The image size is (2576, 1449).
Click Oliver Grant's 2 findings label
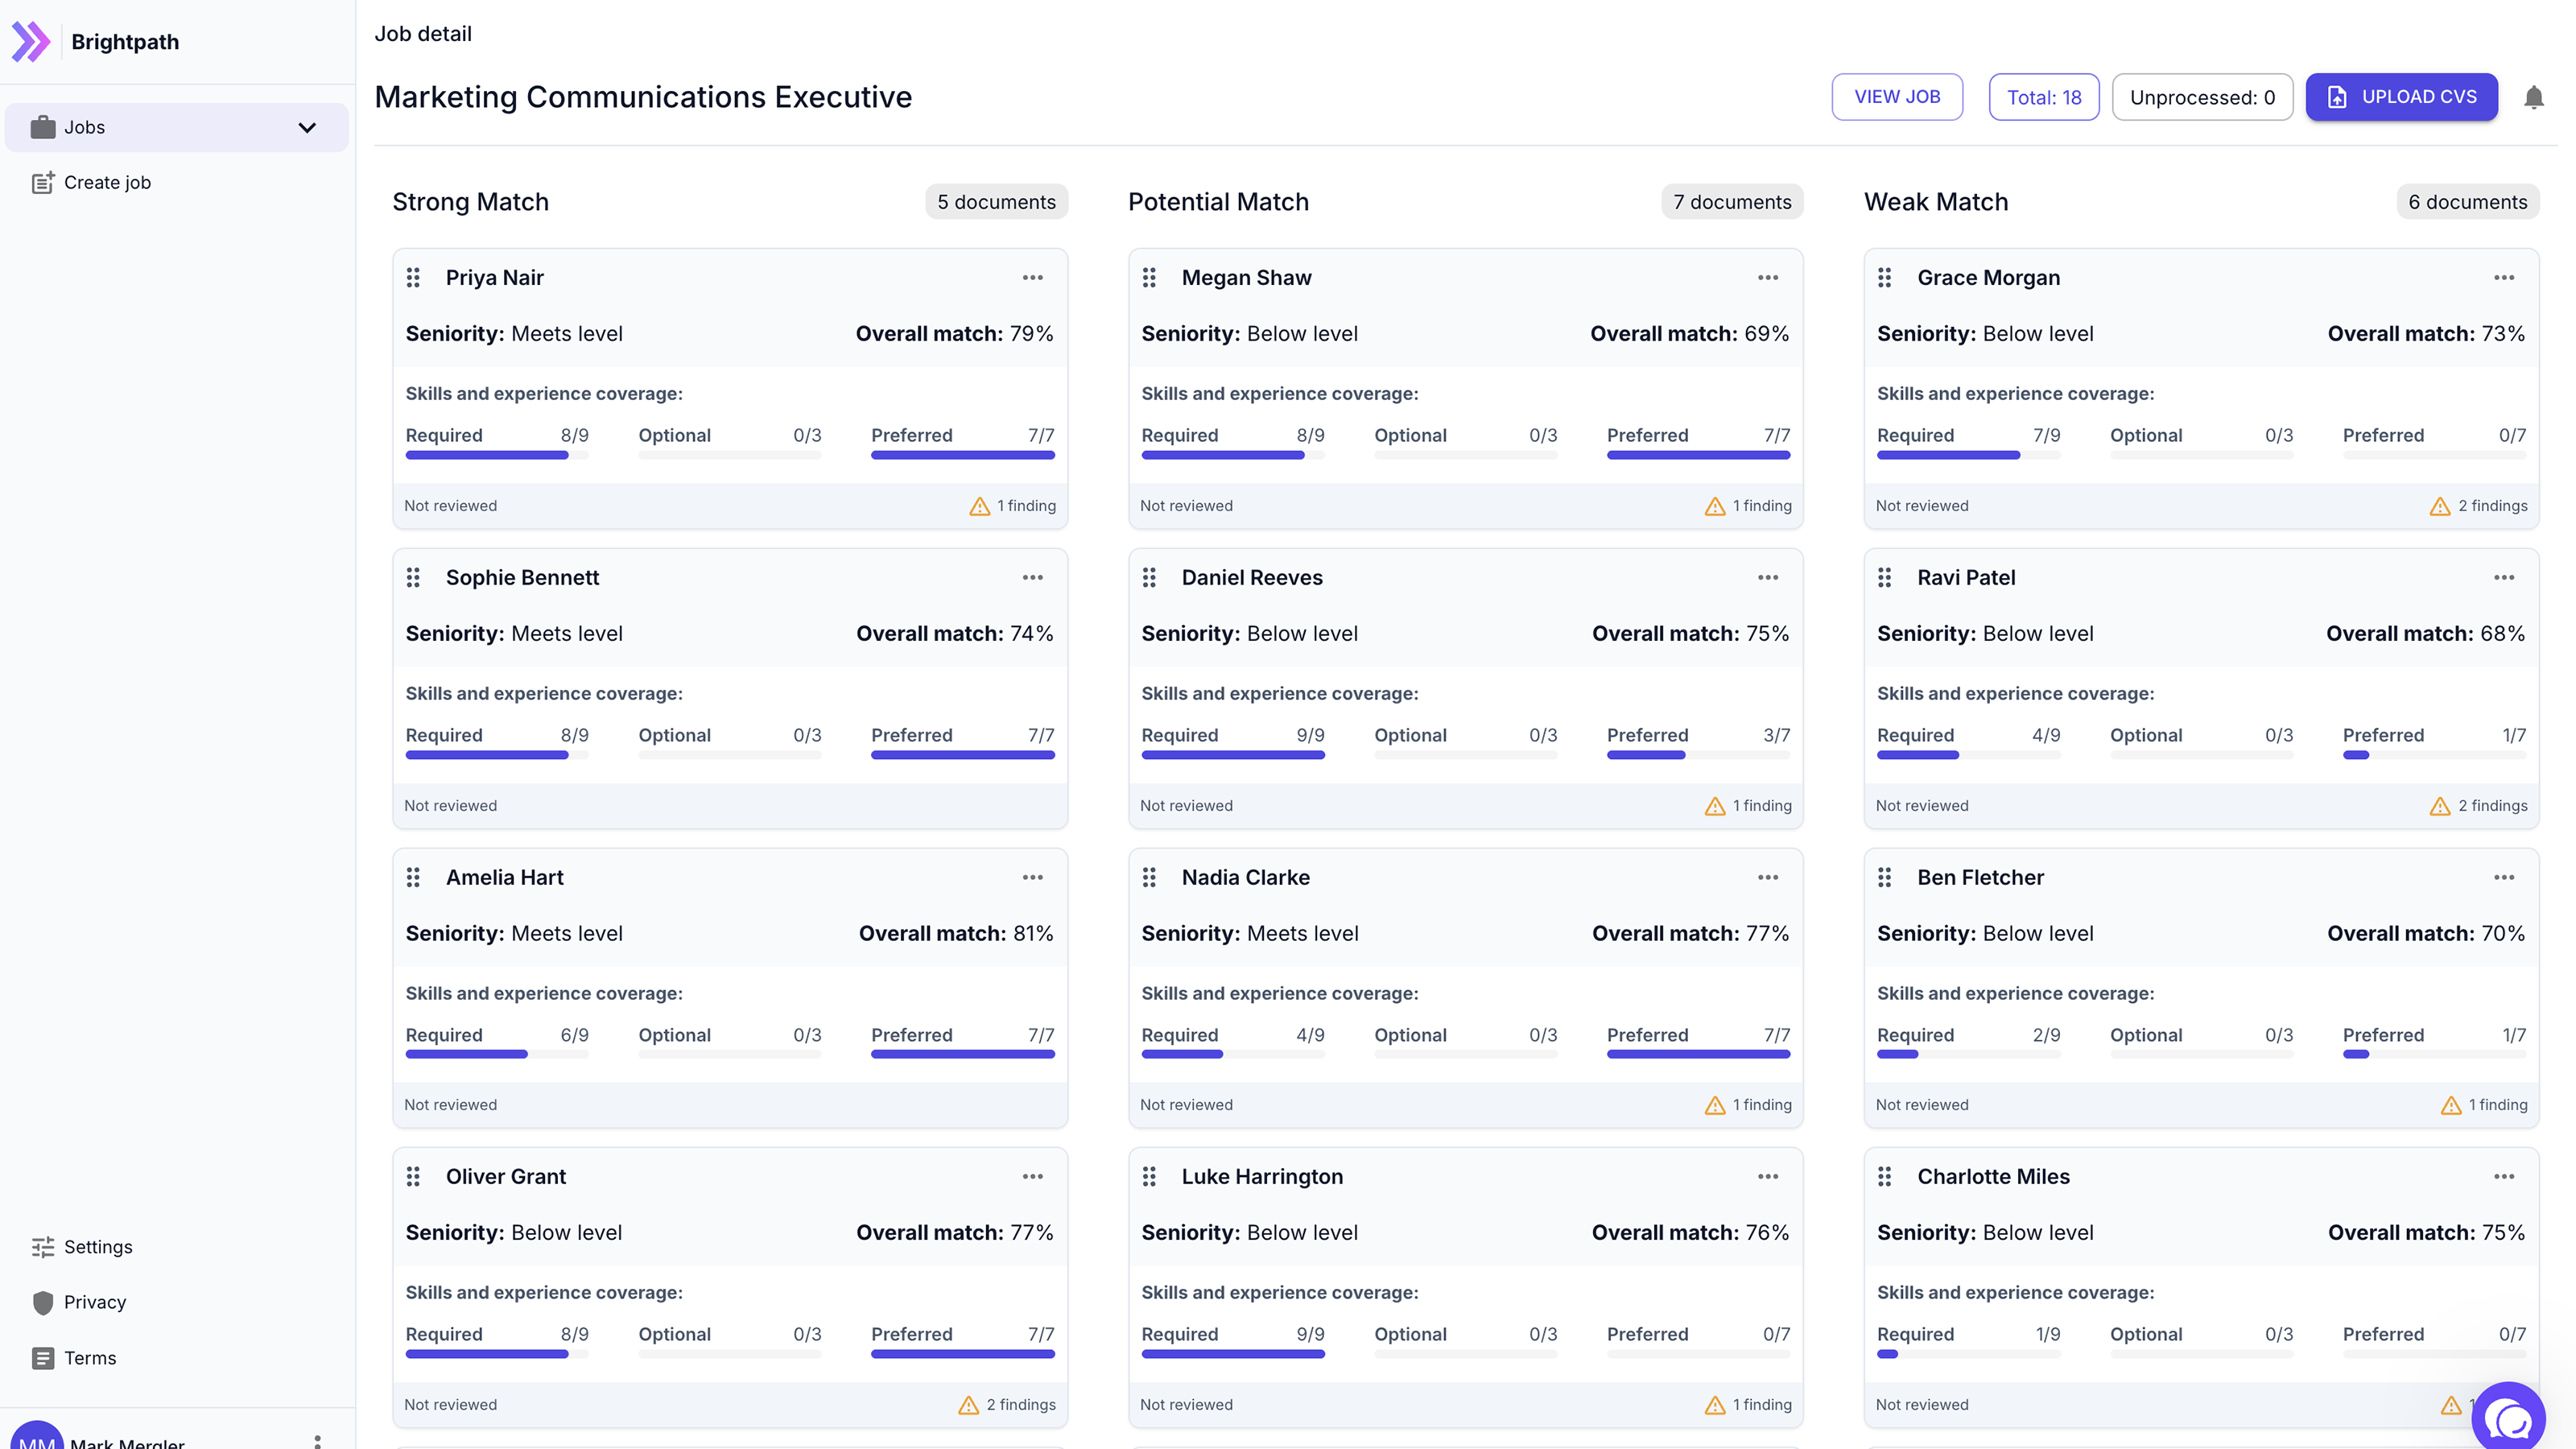click(1021, 1404)
